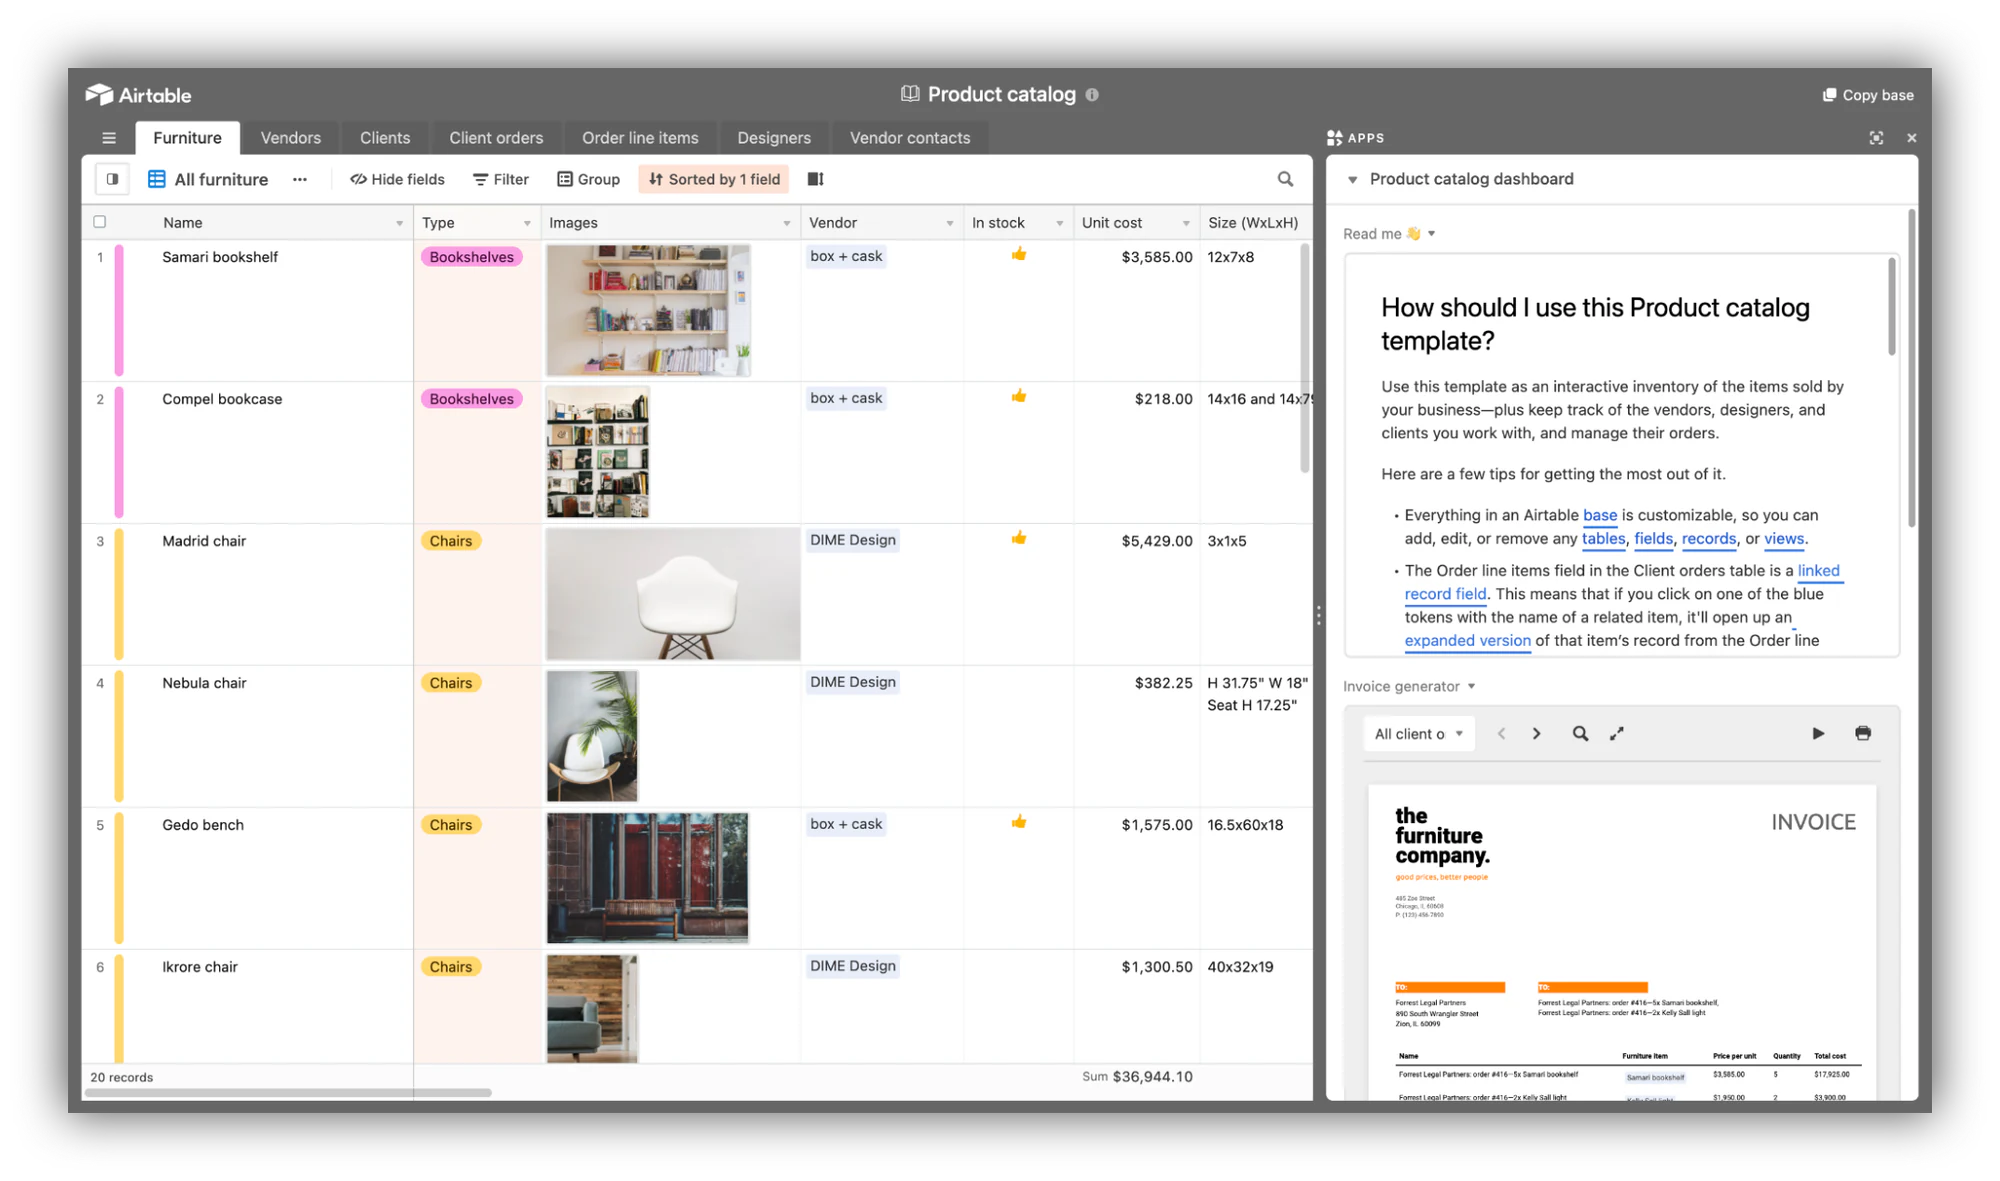Open the Filter options
2000x1181 pixels.
pyautogui.click(x=501, y=179)
